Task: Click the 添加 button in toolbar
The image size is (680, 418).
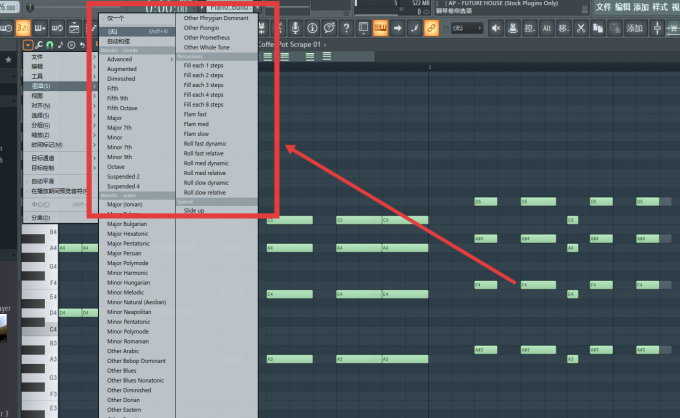Action: coord(634,28)
